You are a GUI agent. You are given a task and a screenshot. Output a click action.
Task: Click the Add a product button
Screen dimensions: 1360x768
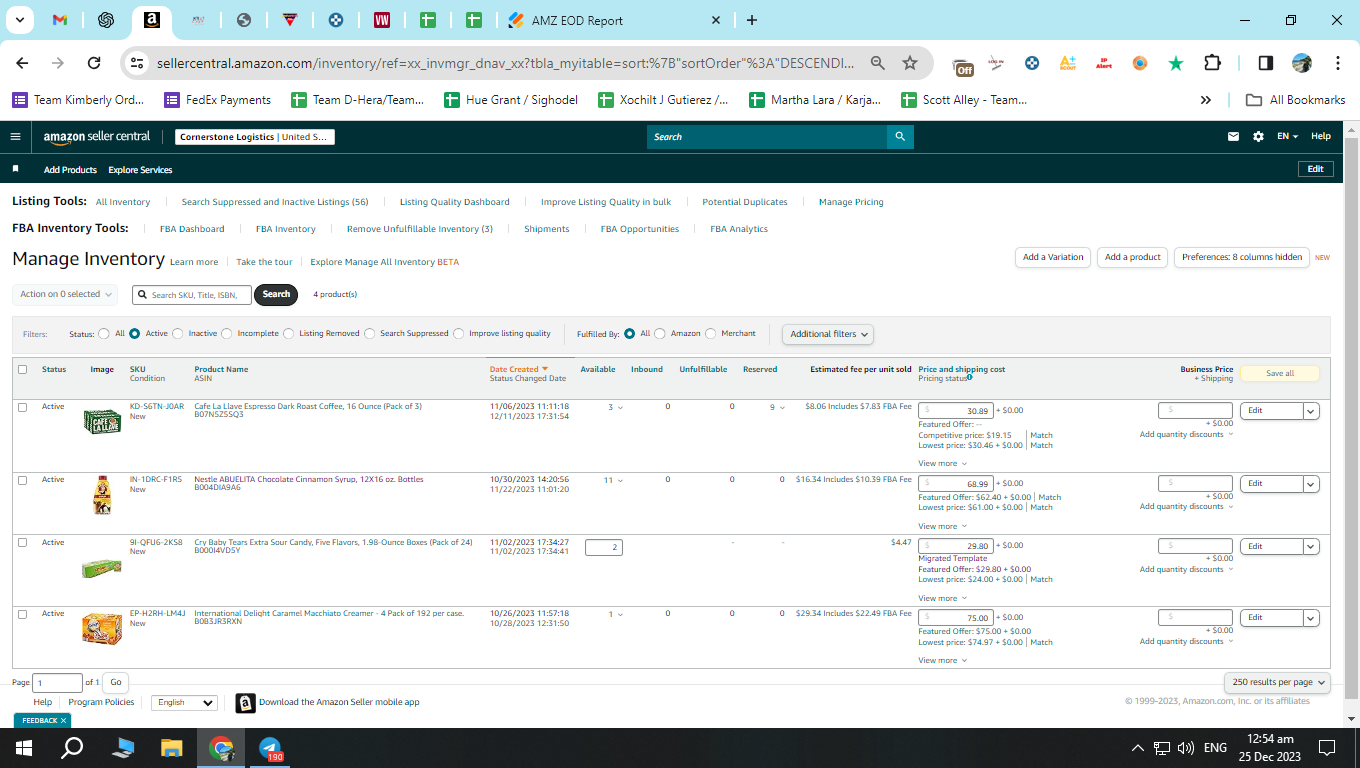click(1133, 257)
